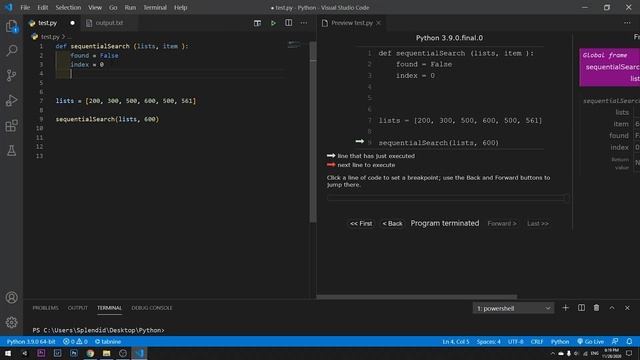Open Photoshop from the taskbar
640x360 pixels.
74,353
